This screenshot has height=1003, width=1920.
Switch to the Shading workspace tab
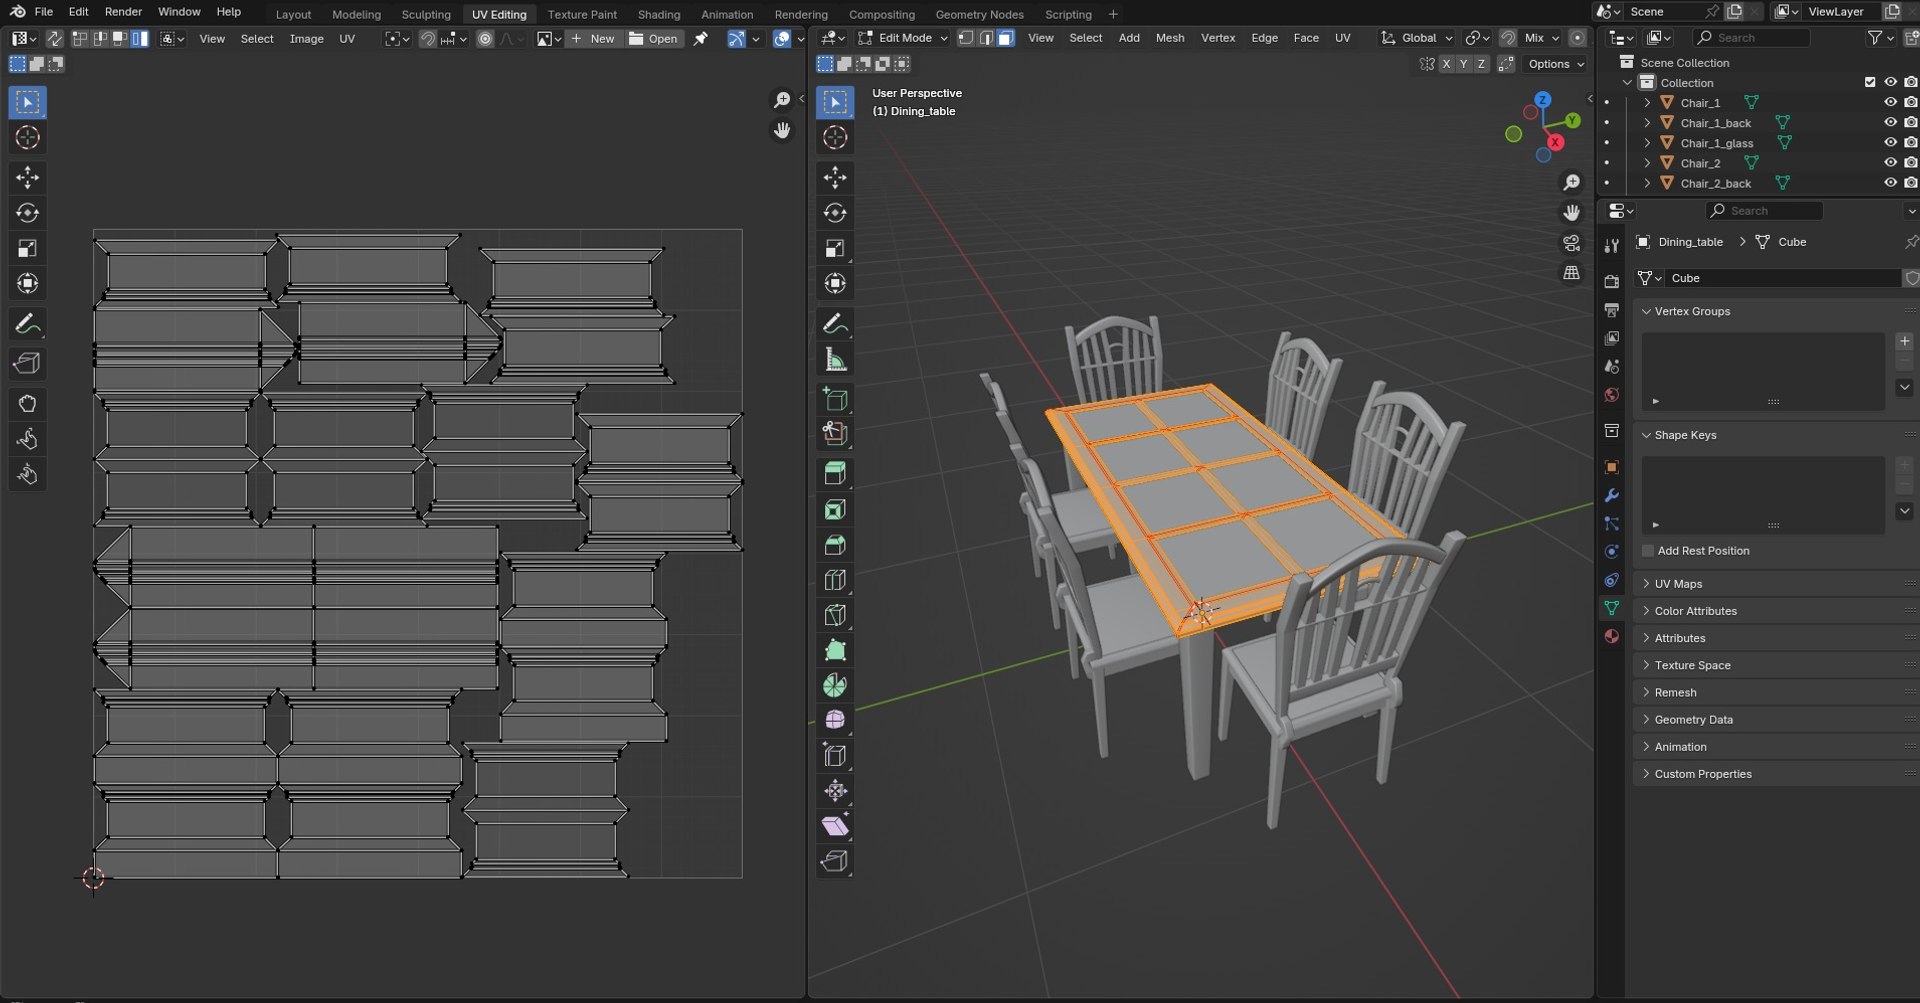pos(659,14)
